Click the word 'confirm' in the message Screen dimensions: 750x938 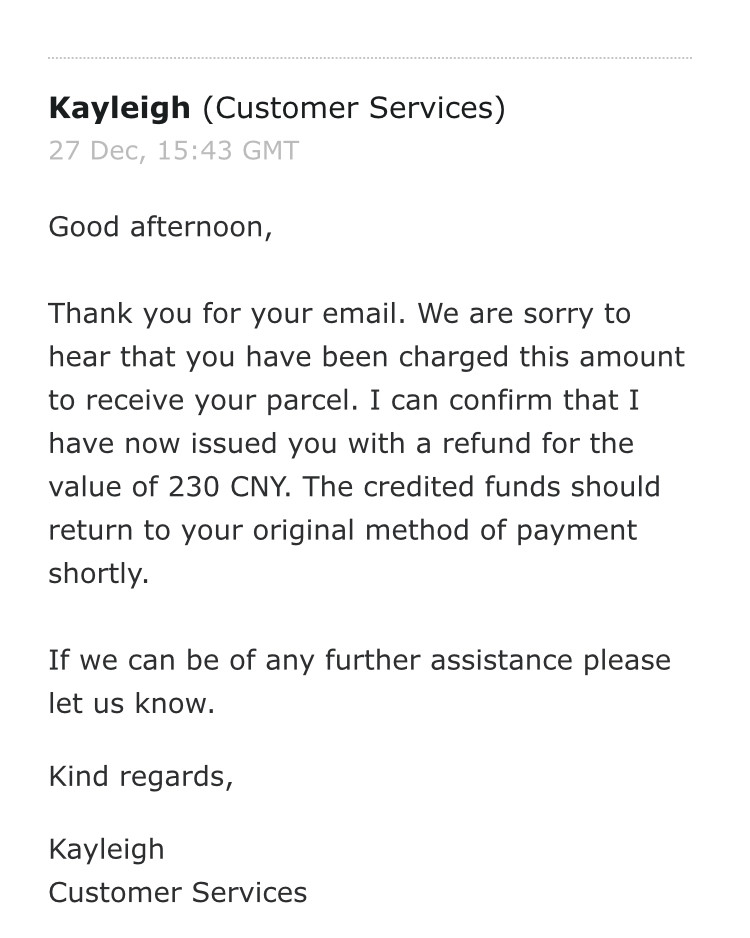pyautogui.click(x=501, y=401)
